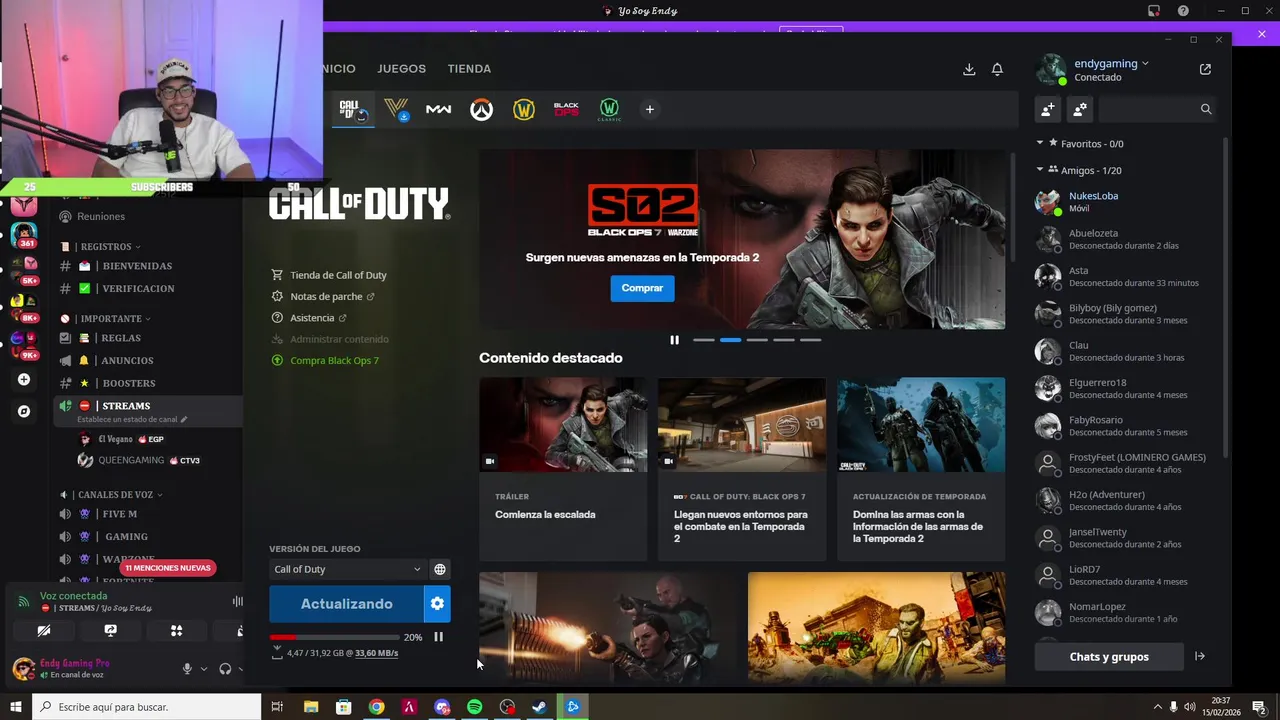Open the Modern Warfare (MW) game icon
Image resolution: width=1280 pixels, height=720 pixels.
click(438, 109)
